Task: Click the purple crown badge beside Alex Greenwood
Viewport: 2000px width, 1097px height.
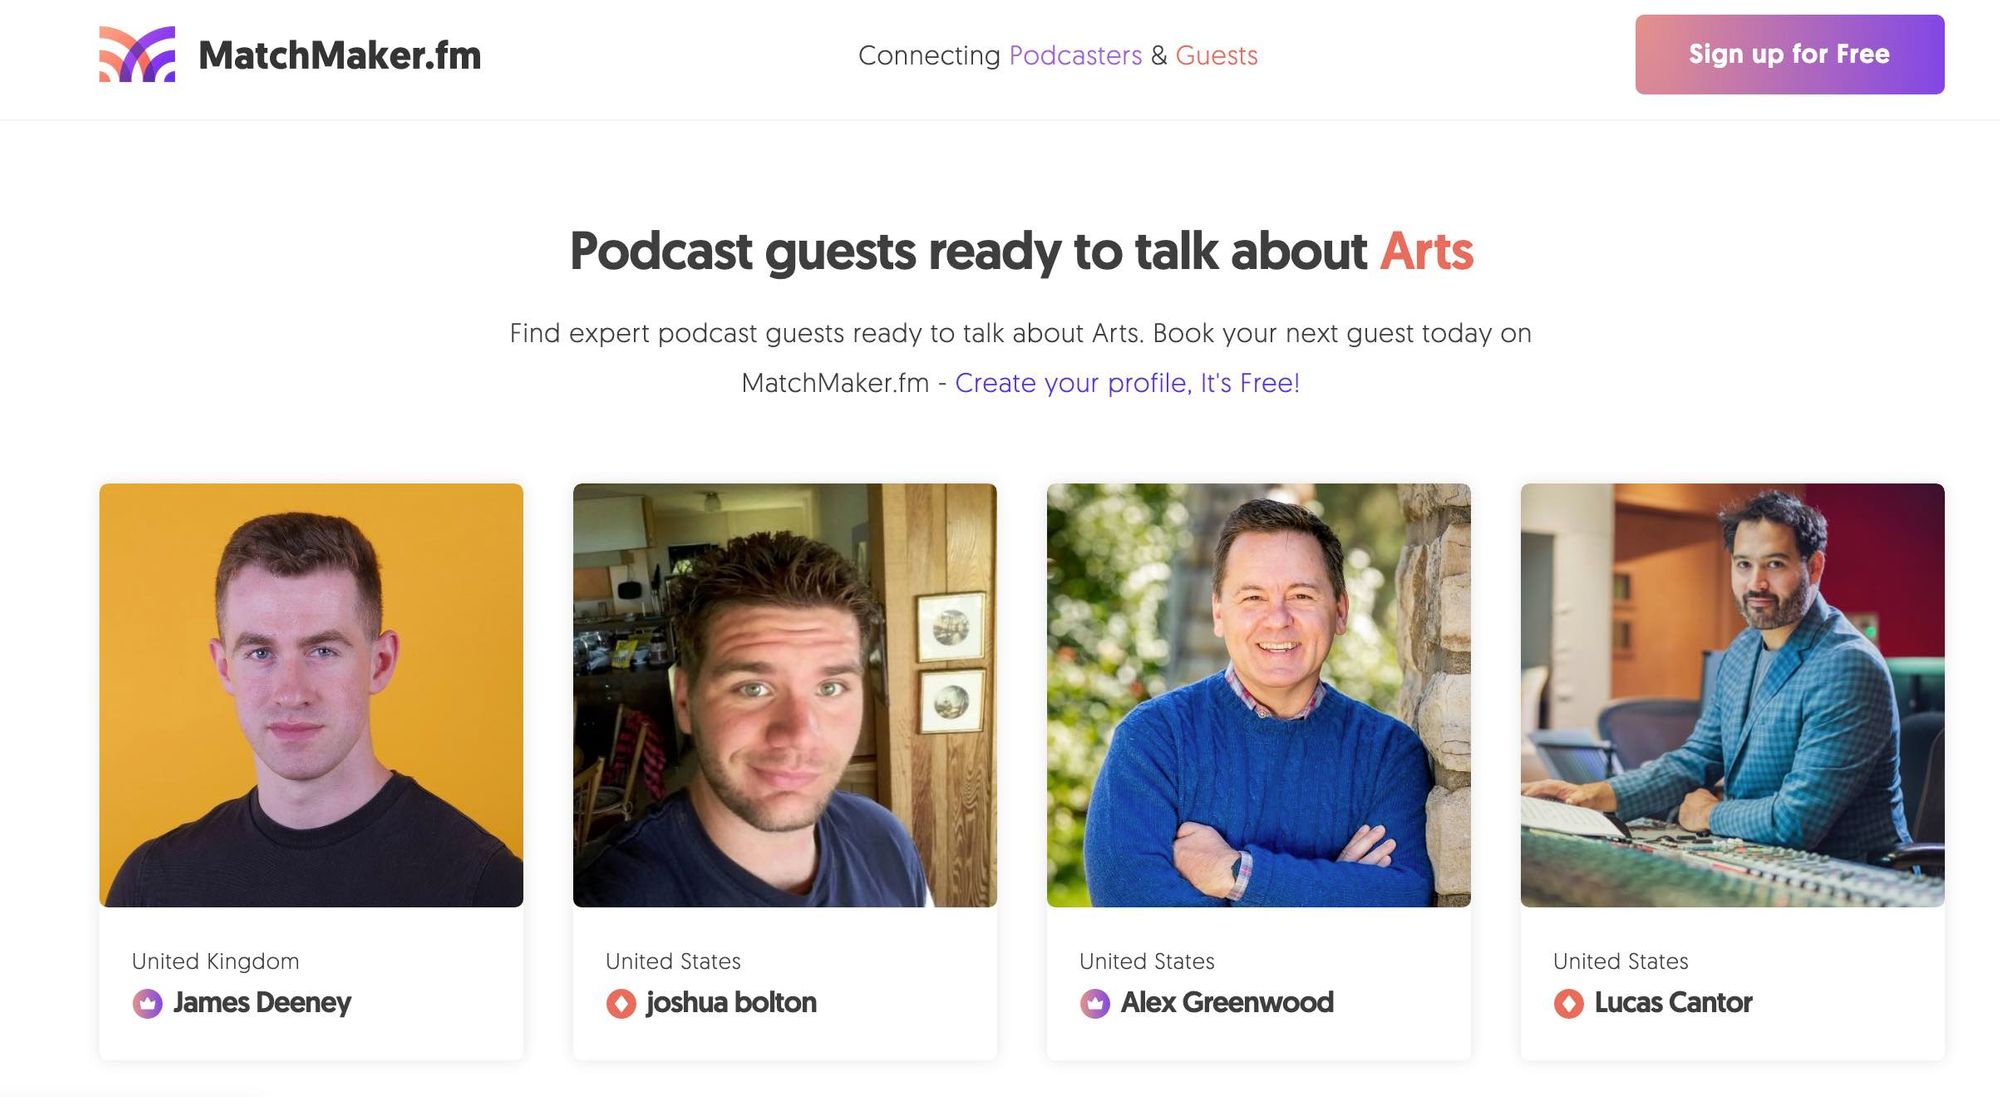Action: [x=1095, y=1003]
